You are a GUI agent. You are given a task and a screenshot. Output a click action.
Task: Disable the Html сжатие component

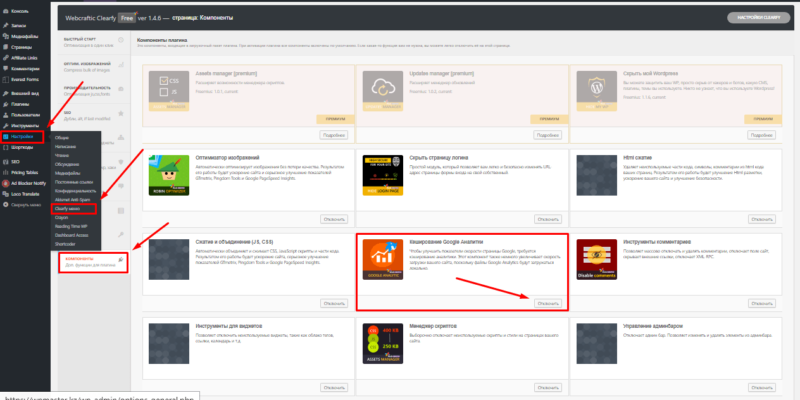coord(762,219)
